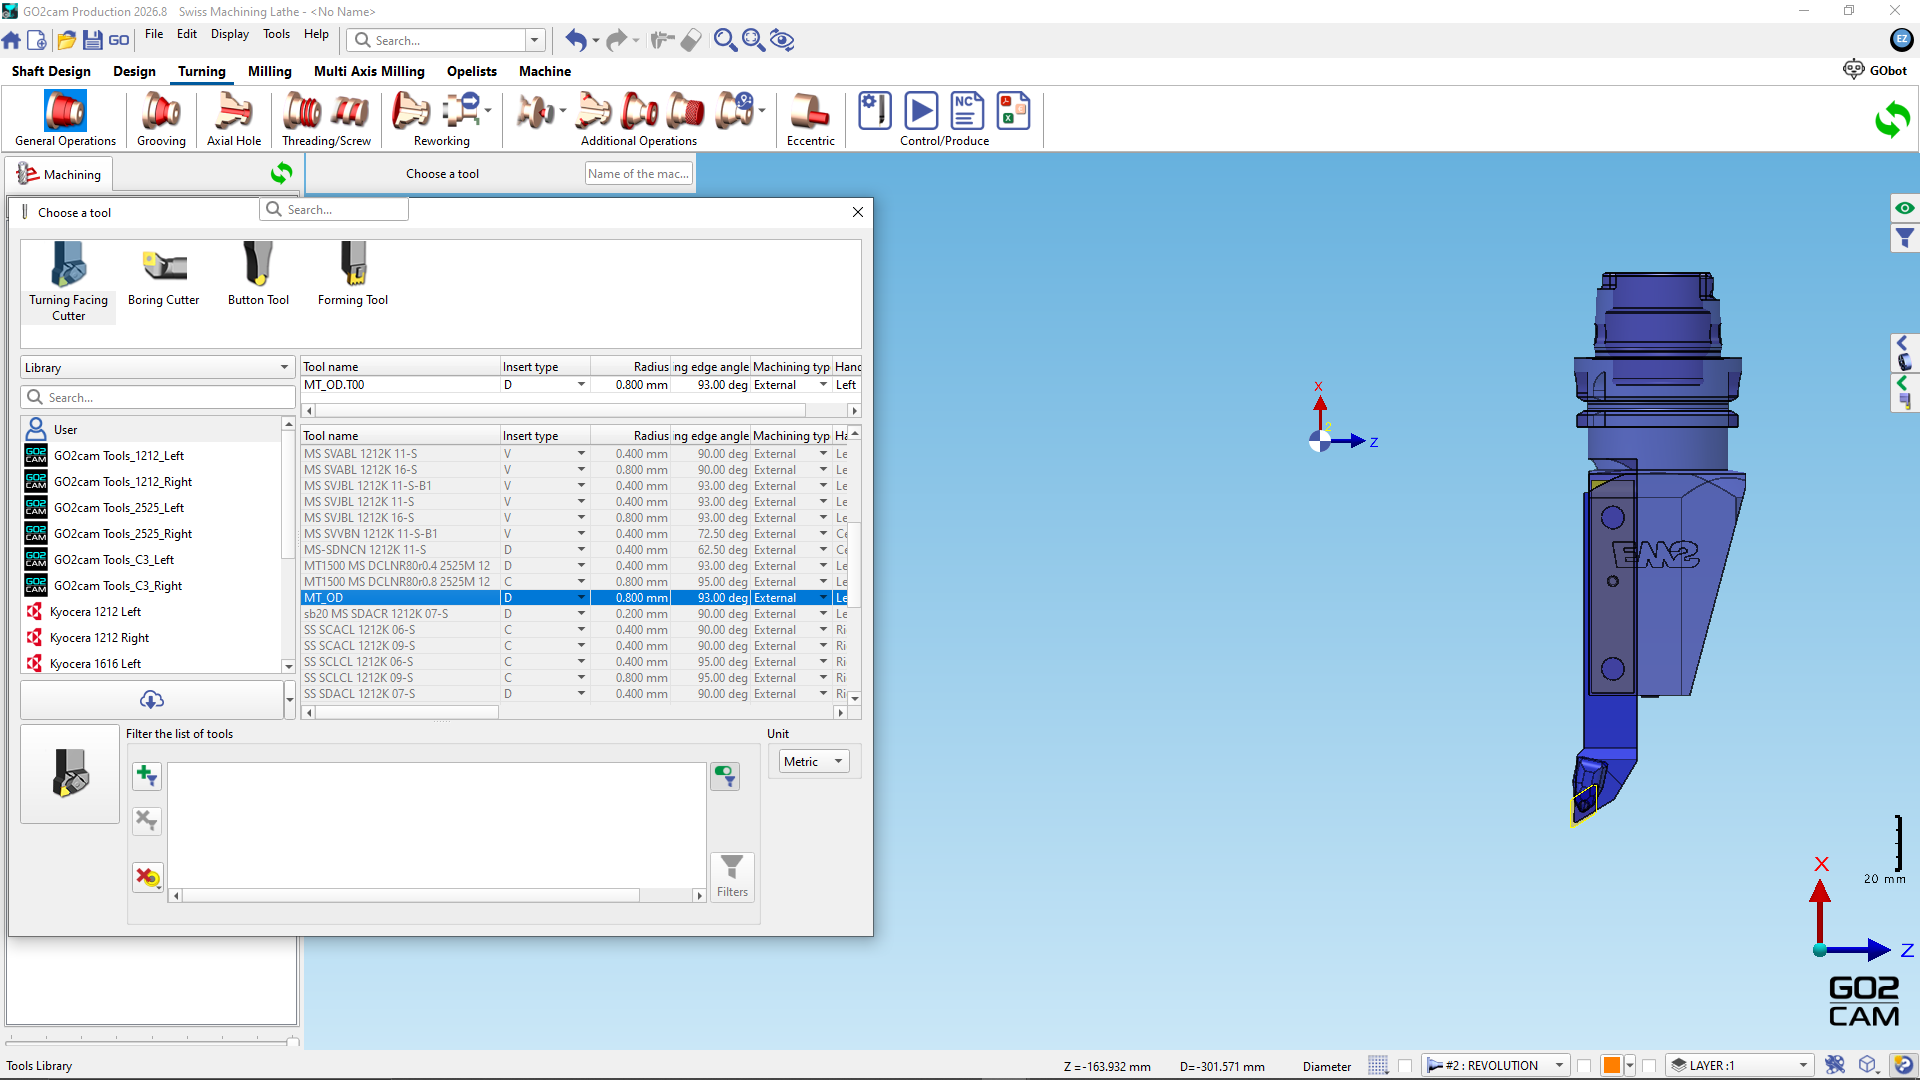Add a filter with the green plus funnel icon
This screenshot has height=1080, width=1920.
(x=147, y=775)
